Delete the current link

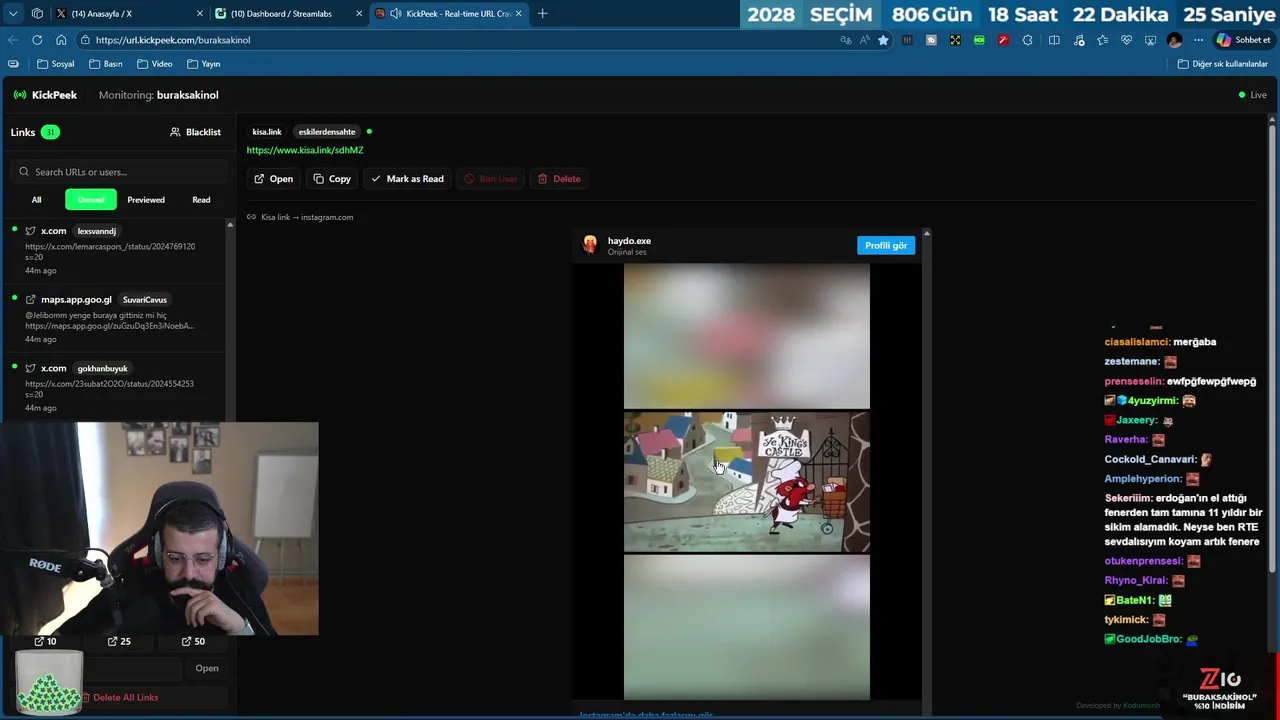point(559,179)
